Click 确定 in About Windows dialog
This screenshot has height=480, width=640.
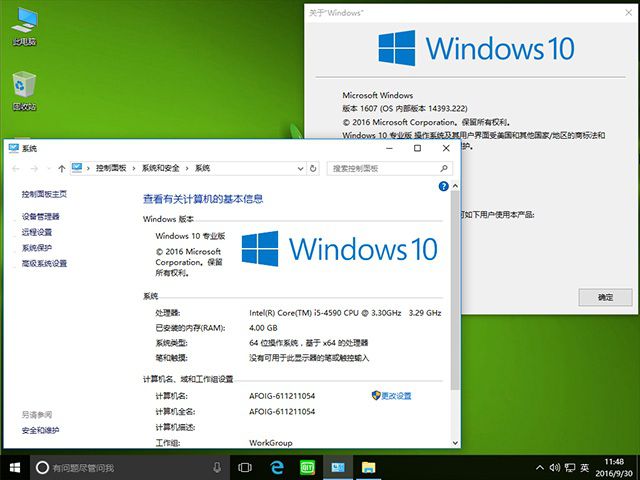tap(605, 297)
